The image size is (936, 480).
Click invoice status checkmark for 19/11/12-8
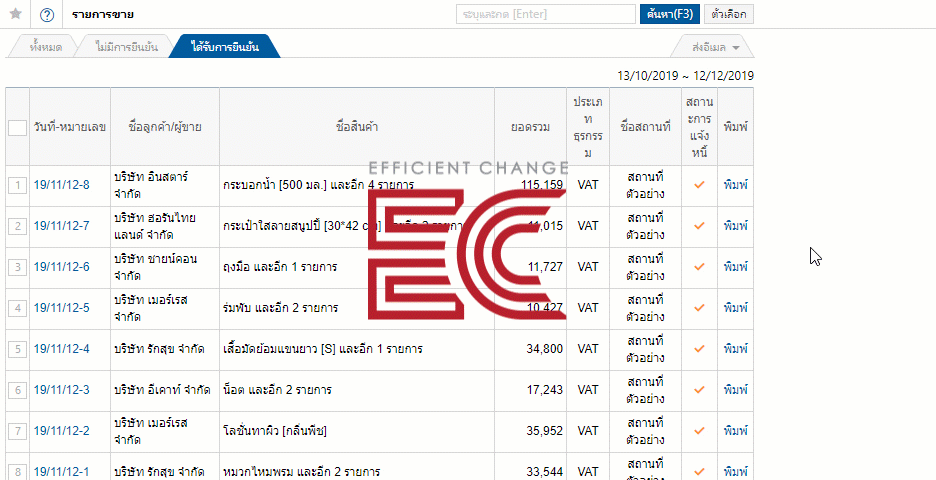(x=699, y=185)
